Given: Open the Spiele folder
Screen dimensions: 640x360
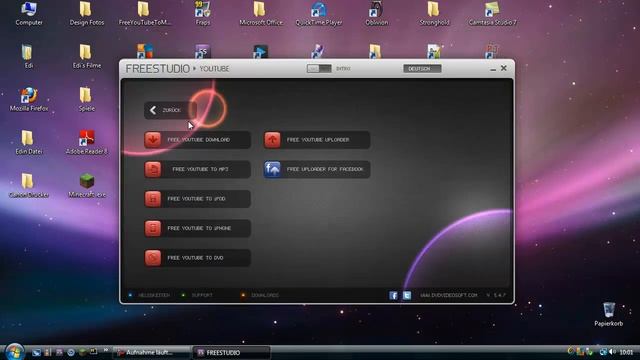Looking at the screenshot, I should tap(87, 100).
